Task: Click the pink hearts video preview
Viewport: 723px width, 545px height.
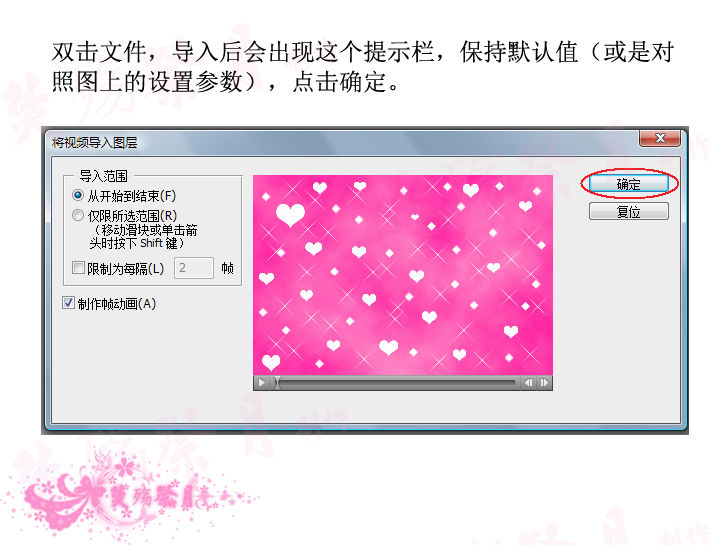Action: 403,275
